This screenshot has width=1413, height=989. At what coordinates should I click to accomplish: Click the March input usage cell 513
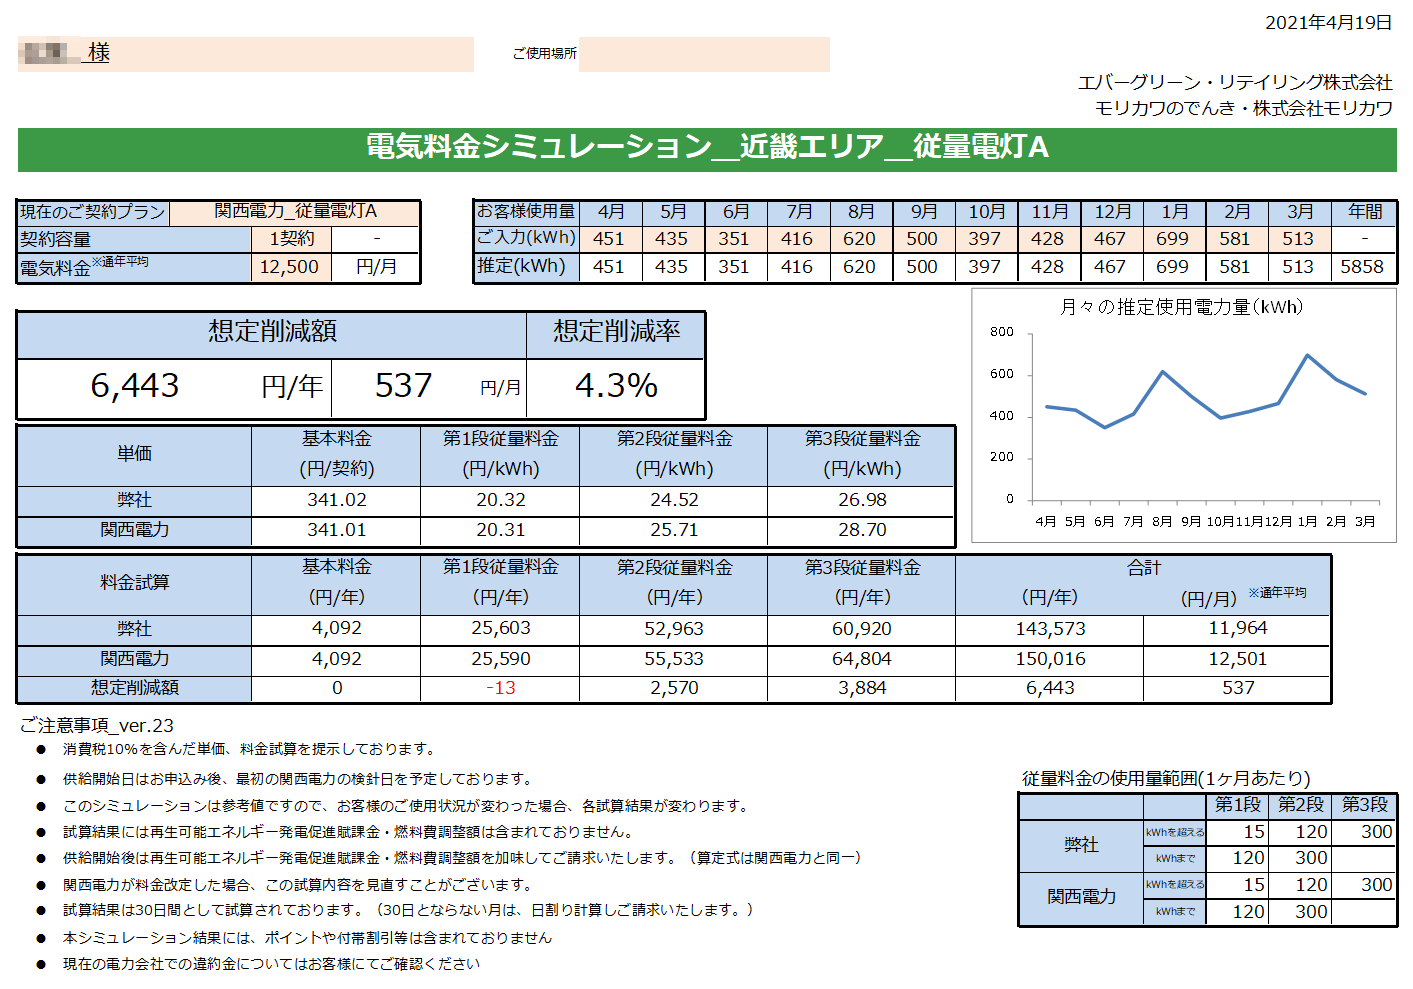pyautogui.click(x=1298, y=239)
